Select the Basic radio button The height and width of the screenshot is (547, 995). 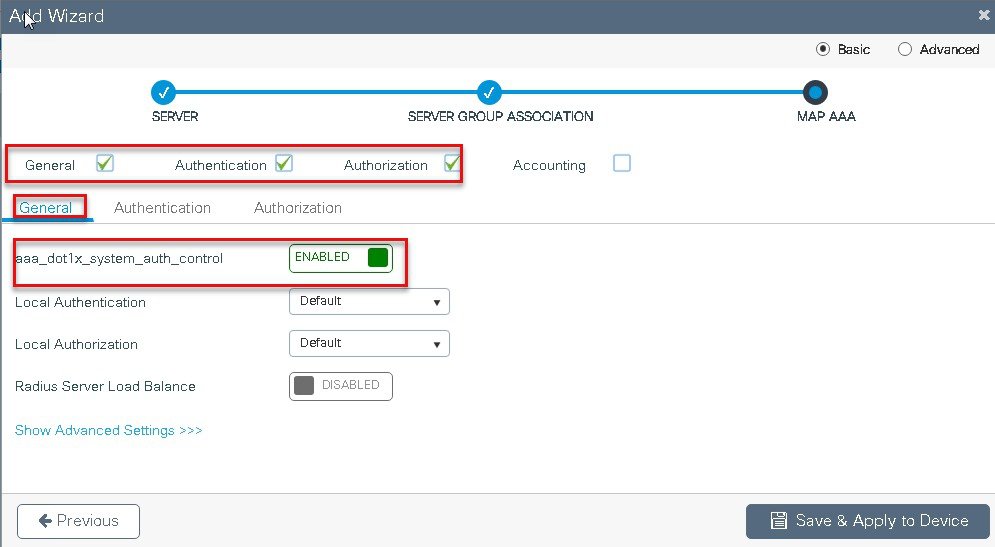(x=823, y=49)
